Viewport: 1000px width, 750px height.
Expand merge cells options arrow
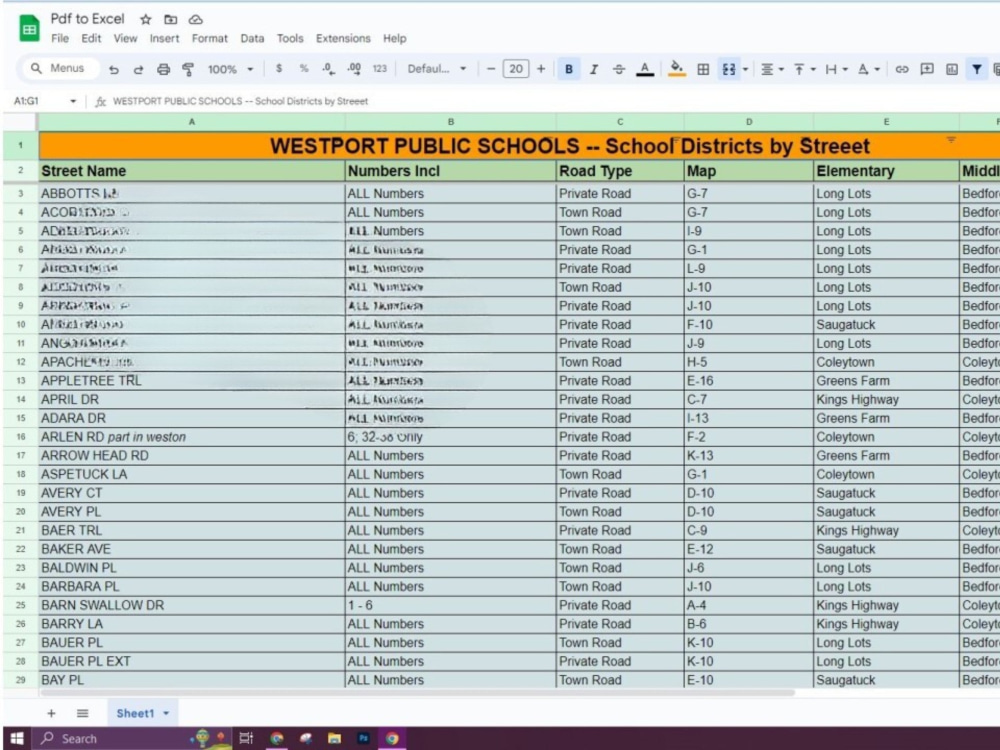pyautogui.click(x=745, y=69)
